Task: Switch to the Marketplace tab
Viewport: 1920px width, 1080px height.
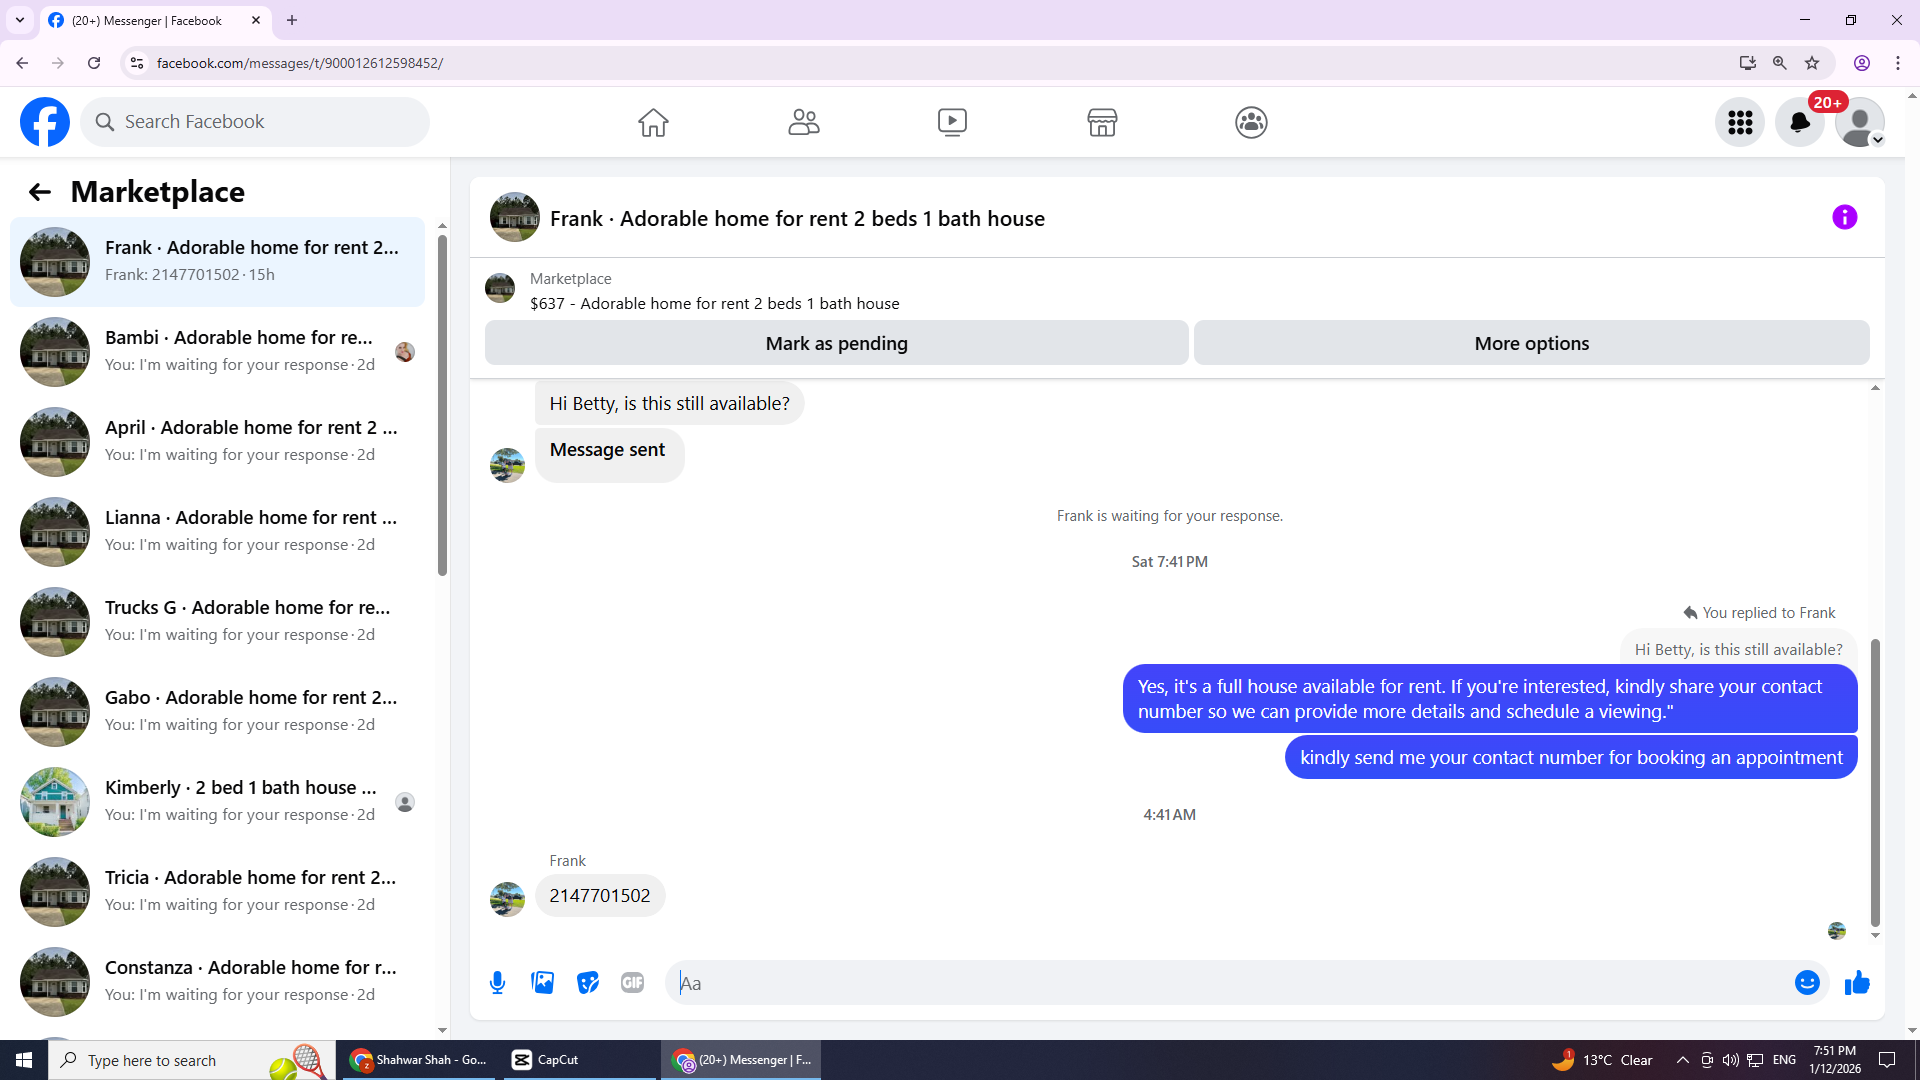Action: click(x=1102, y=122)
